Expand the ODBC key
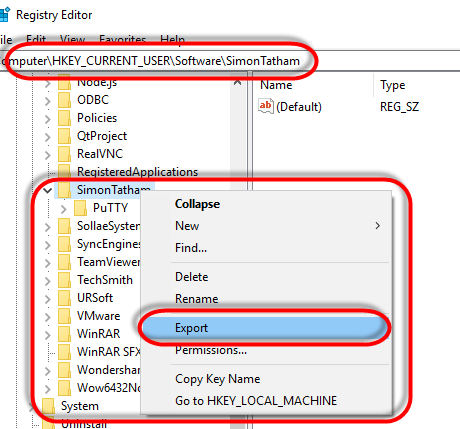The width and height of the screenshot is (460, 429). (48, 101)
